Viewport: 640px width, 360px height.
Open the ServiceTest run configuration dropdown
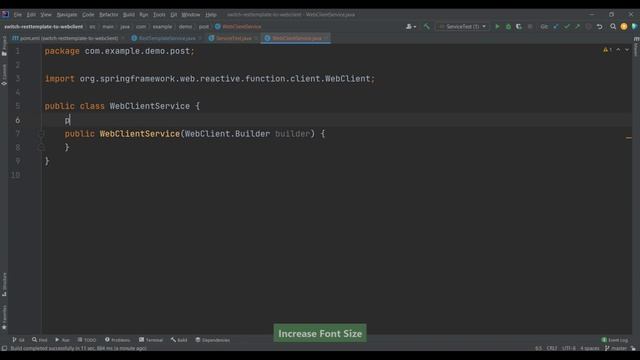pos(462,27)
